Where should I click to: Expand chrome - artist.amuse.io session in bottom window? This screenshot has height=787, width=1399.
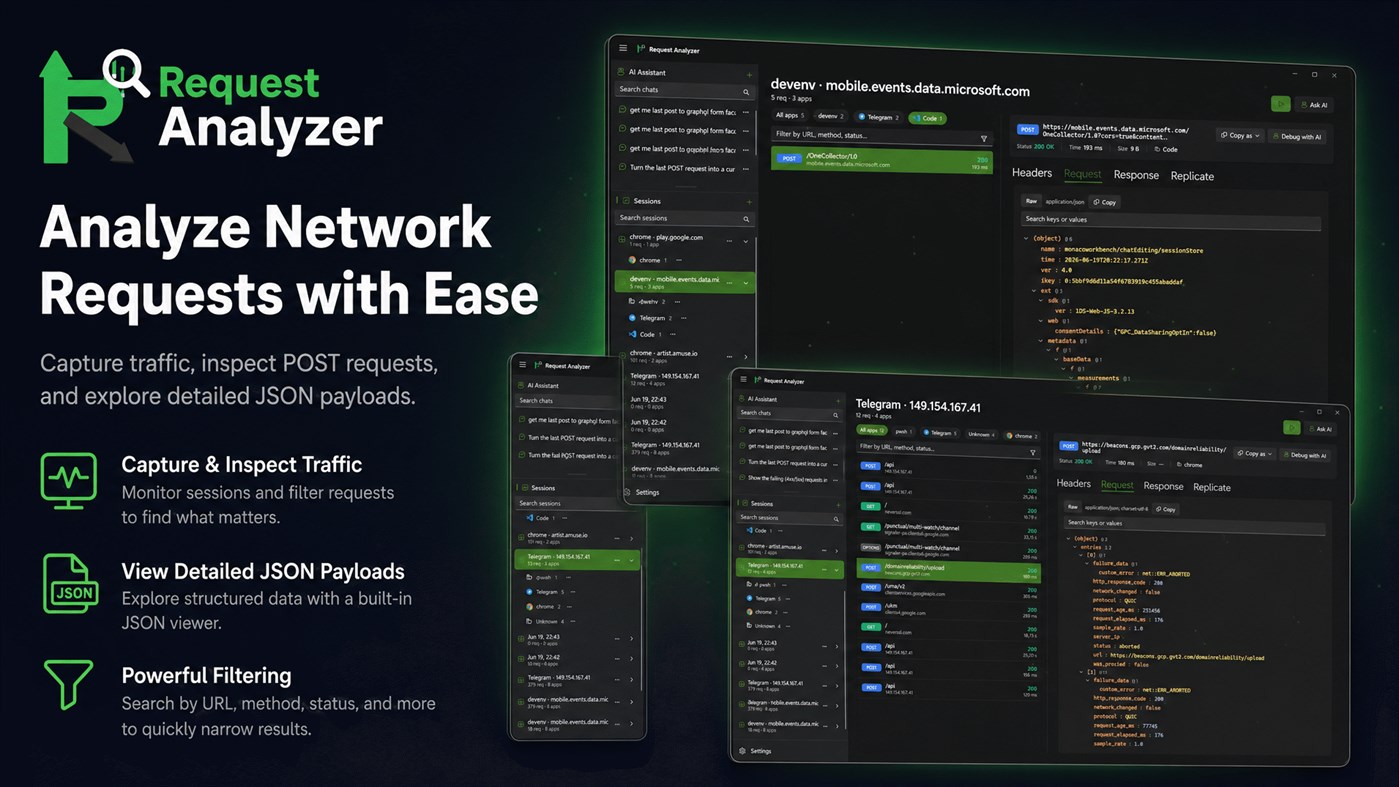pos(837,550)
